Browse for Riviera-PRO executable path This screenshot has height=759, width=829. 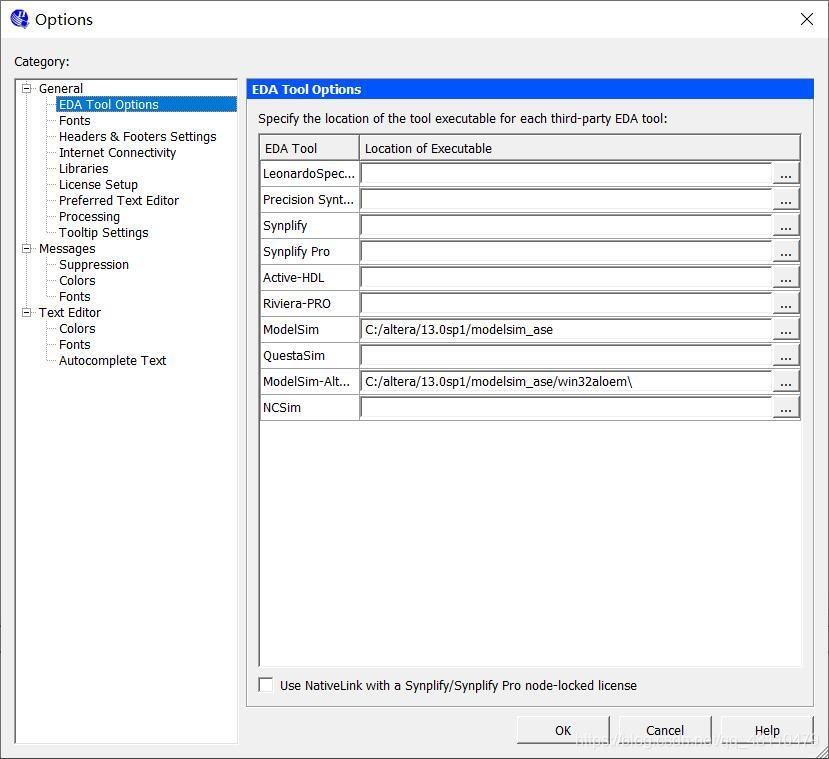[x=786, y=303]
